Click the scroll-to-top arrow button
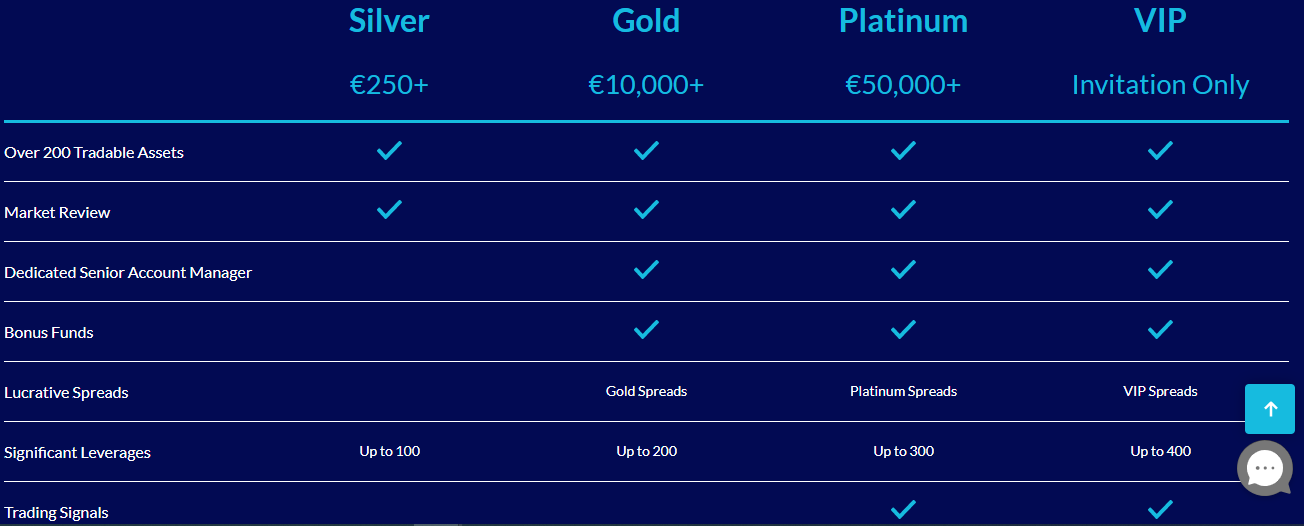The height and width of the screenshot is (526, 1304). (x=1270, y=409)
